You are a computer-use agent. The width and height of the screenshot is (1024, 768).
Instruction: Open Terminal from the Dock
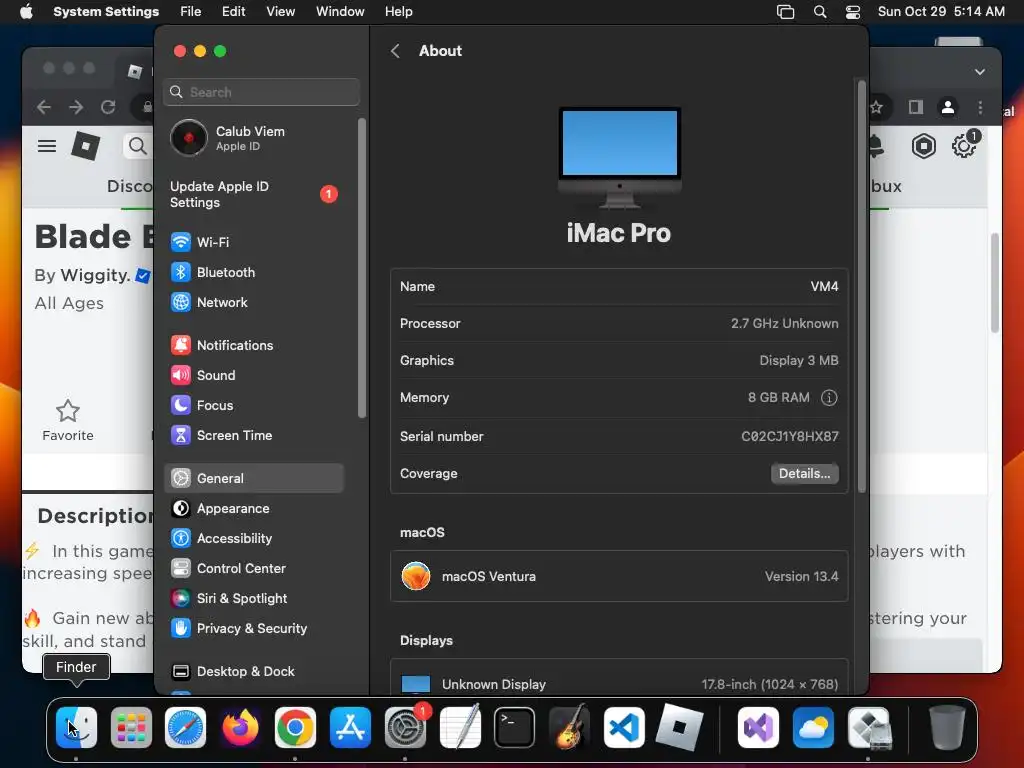pyautogui.click(x=515, y=728)
